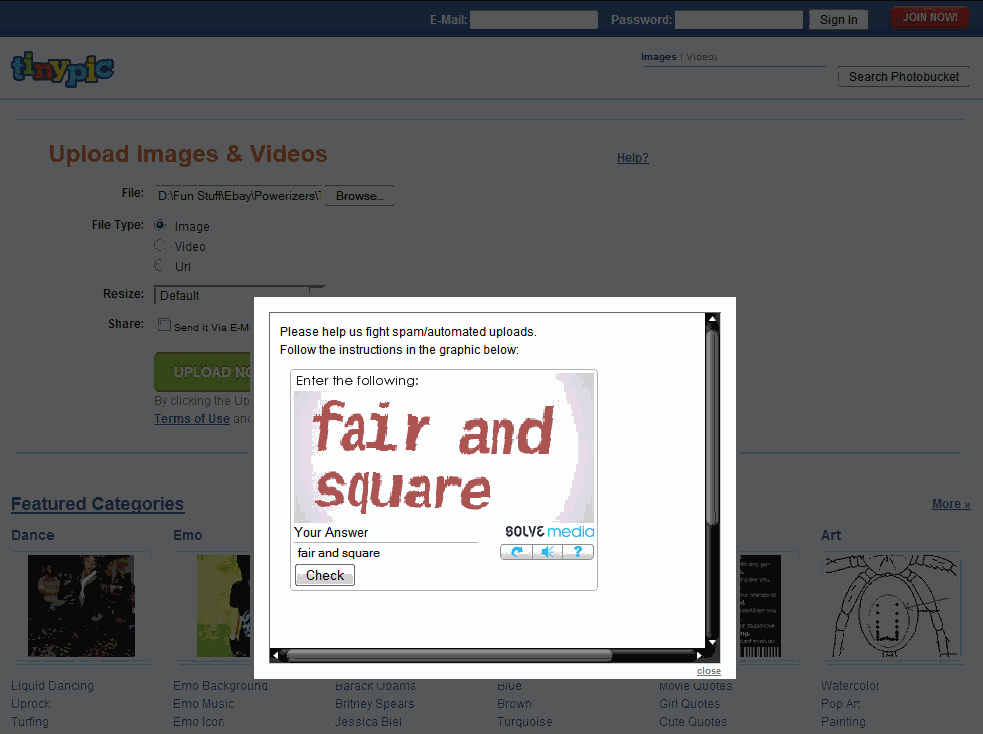Select the Images search tab

(659, 57)
